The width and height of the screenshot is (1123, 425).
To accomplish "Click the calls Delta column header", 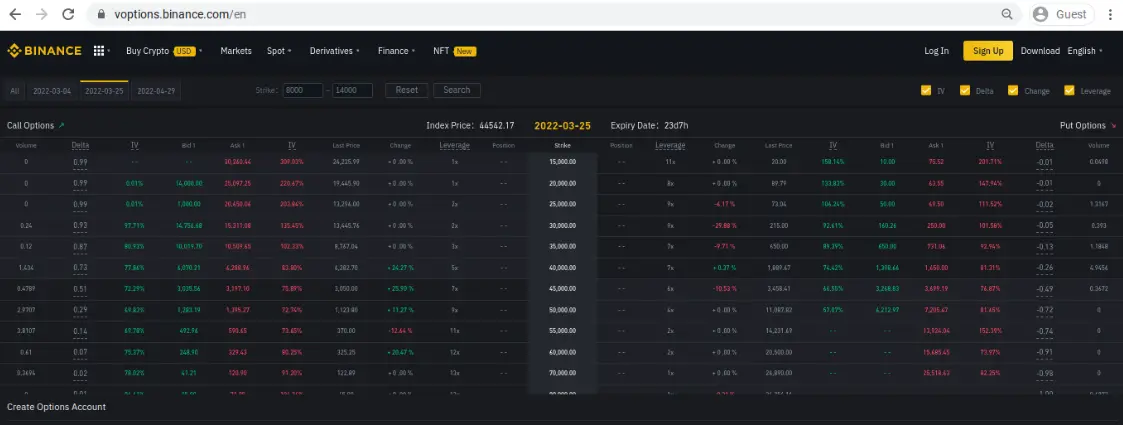I will tap(80, 145).
